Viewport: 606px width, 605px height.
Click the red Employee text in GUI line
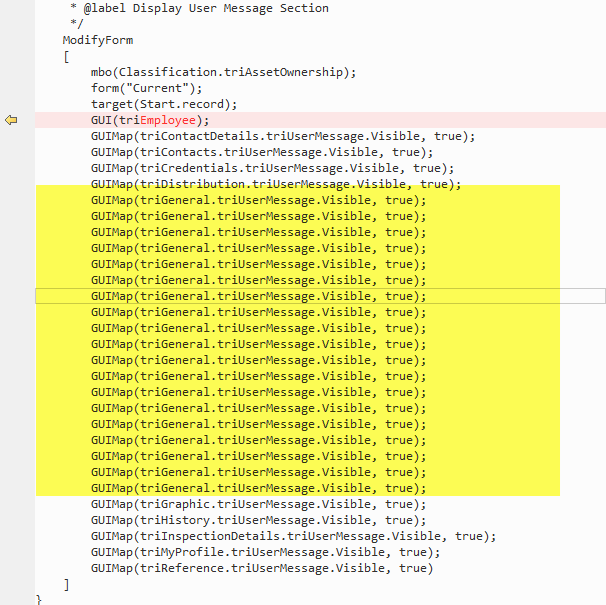coord(168,120)
